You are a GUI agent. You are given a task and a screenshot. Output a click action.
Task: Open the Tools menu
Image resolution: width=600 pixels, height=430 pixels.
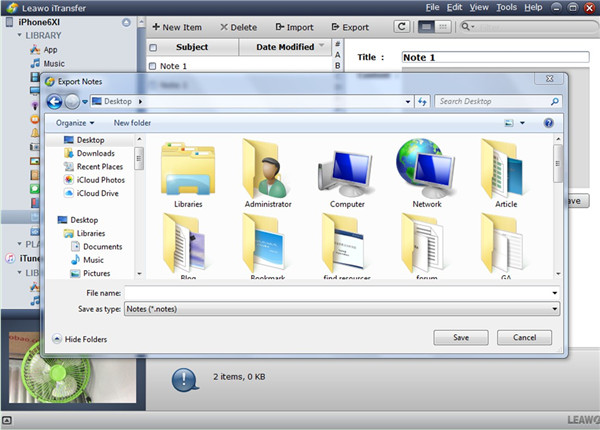pyautogui.click(x=506, y=7)
